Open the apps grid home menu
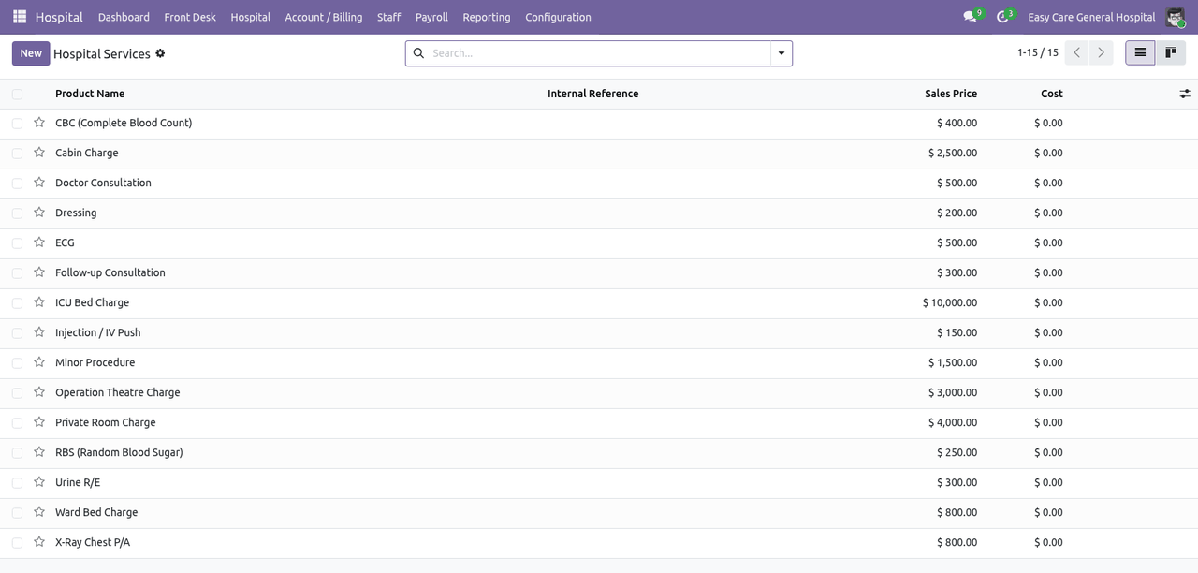The image size is (1198, 573). [x=19, y=17]
